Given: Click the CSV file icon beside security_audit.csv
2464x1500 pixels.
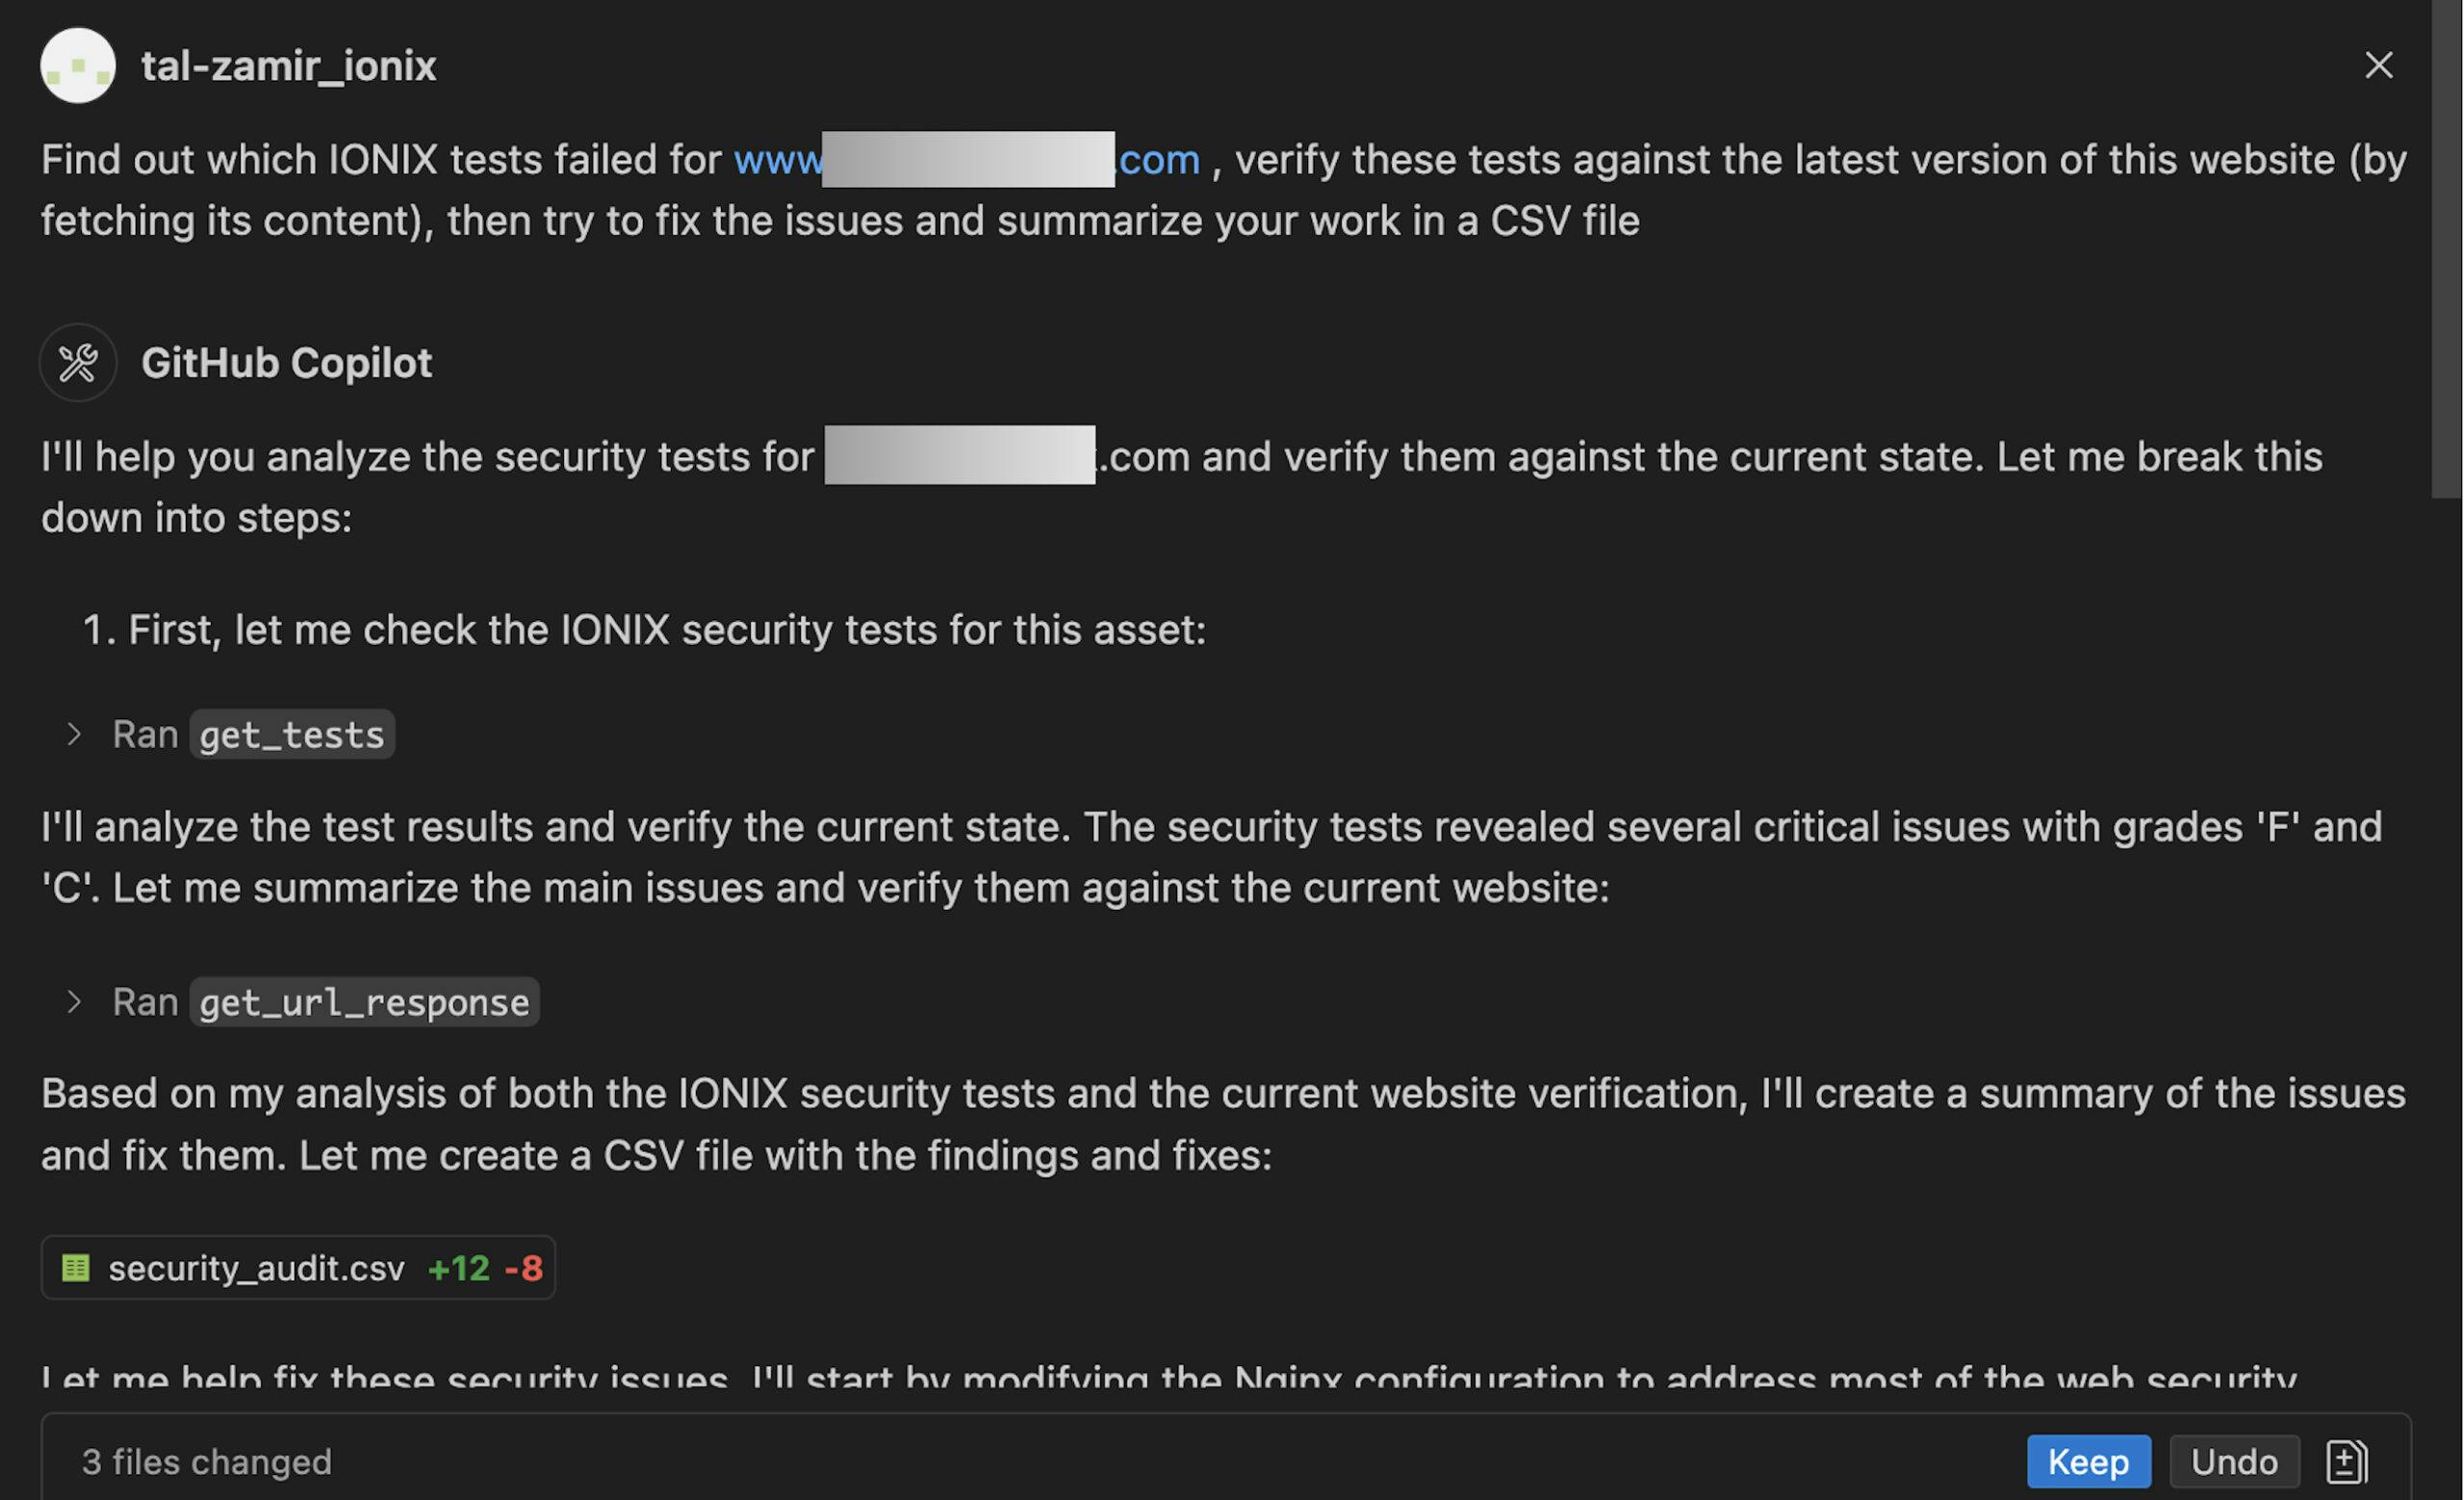Looking at the screenshot, I should 75,1268.
